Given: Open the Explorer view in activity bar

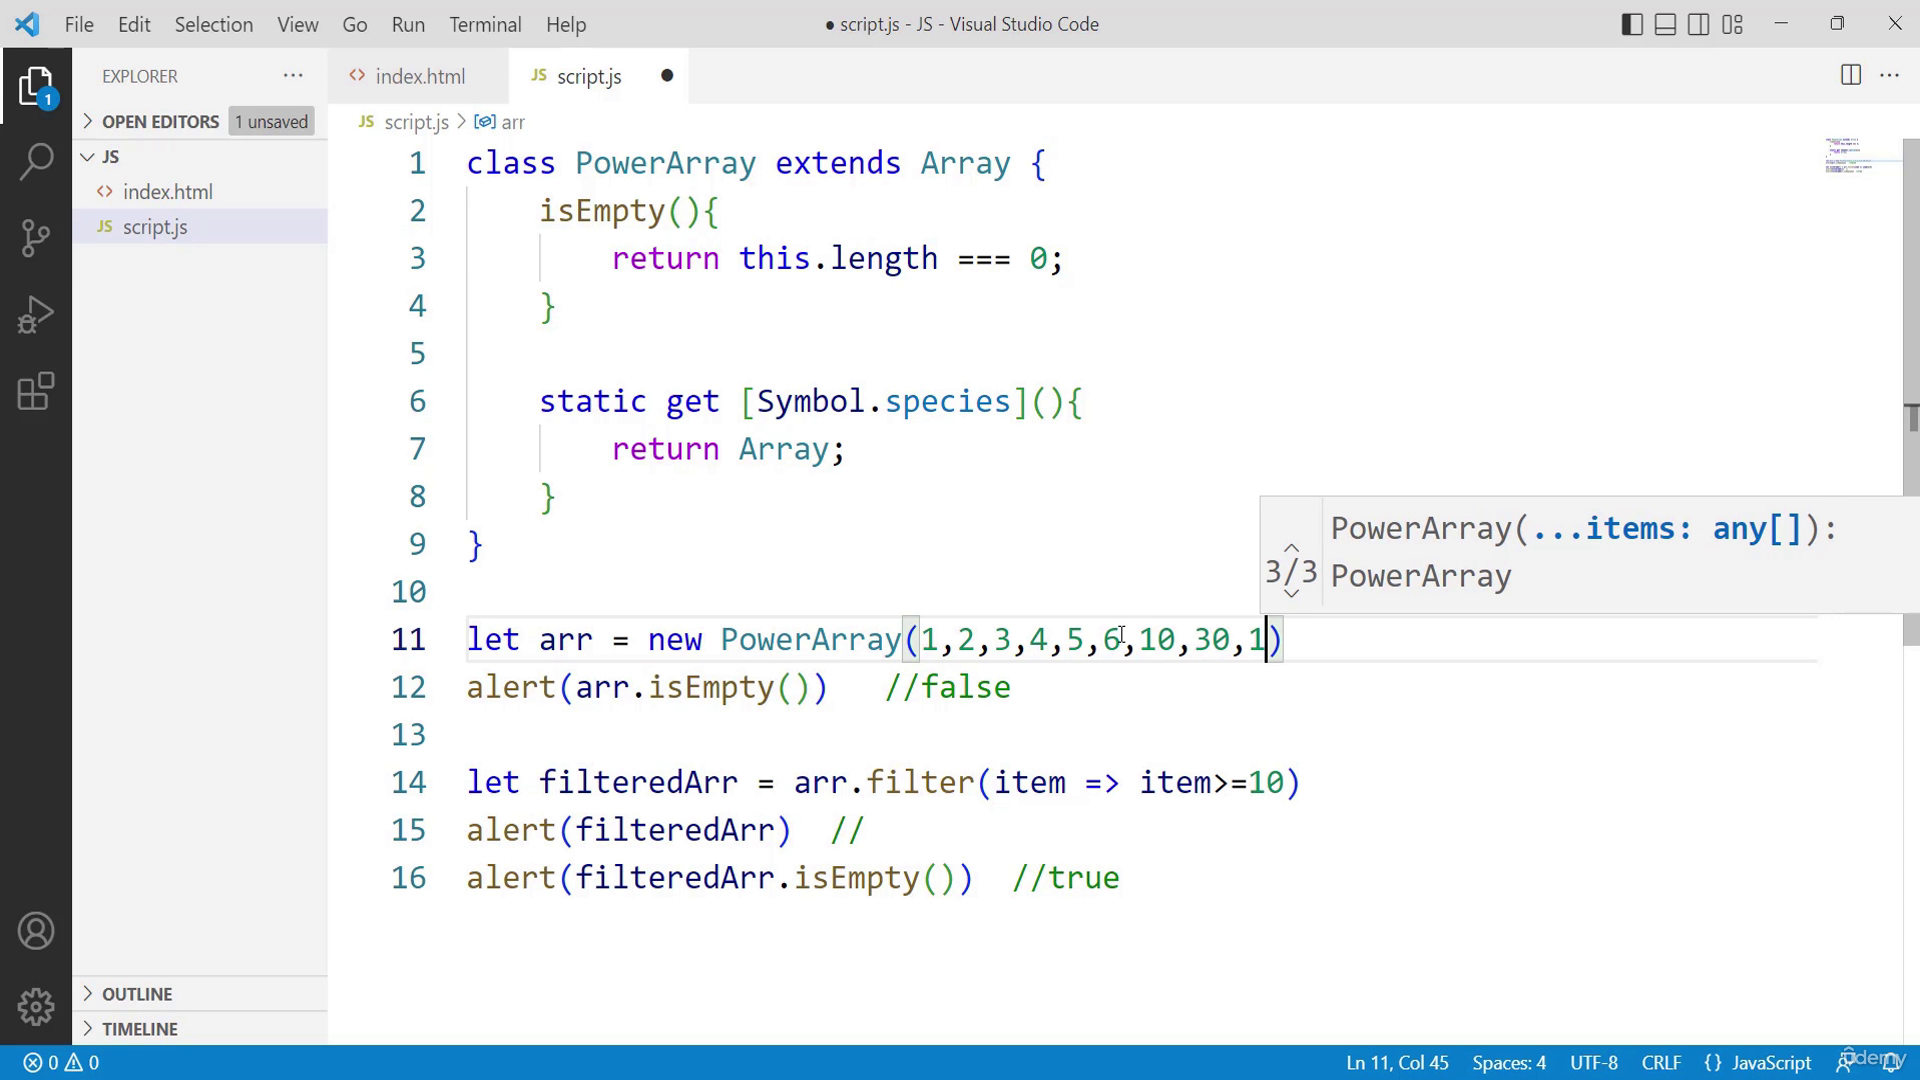Looking at the screenshot, I should (x=36, y=86).
